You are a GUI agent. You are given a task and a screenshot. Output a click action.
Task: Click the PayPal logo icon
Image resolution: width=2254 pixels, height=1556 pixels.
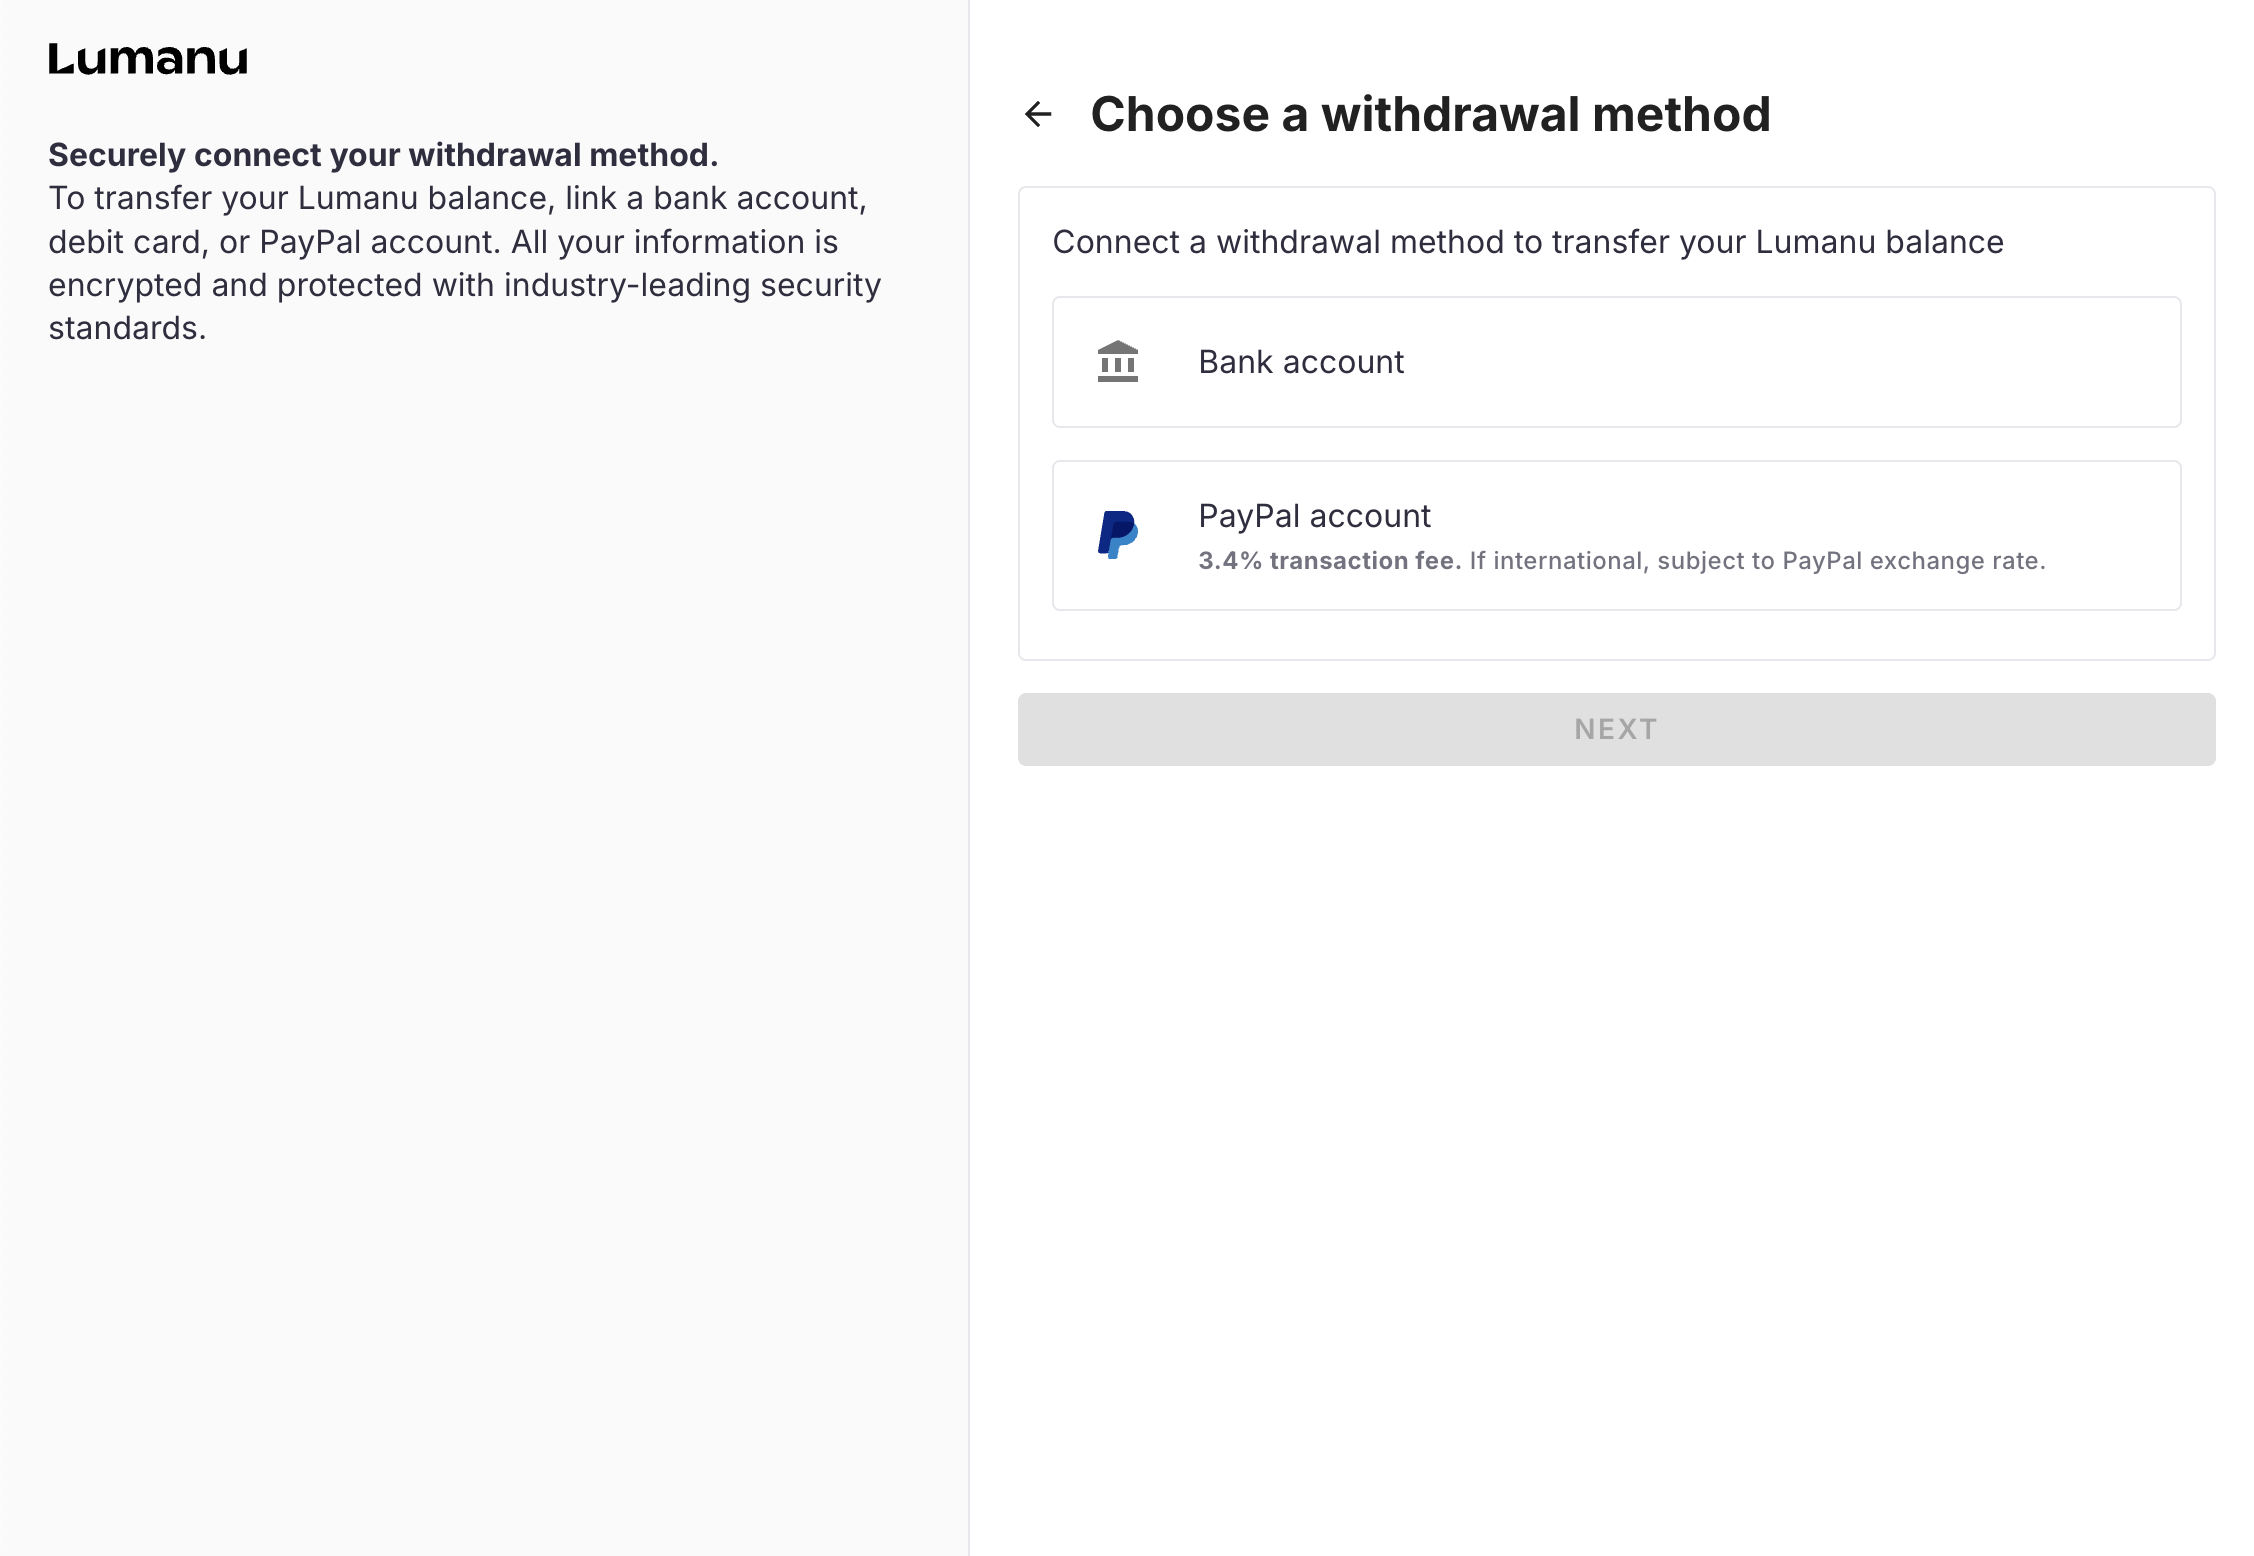click(x=1117, y=535)
